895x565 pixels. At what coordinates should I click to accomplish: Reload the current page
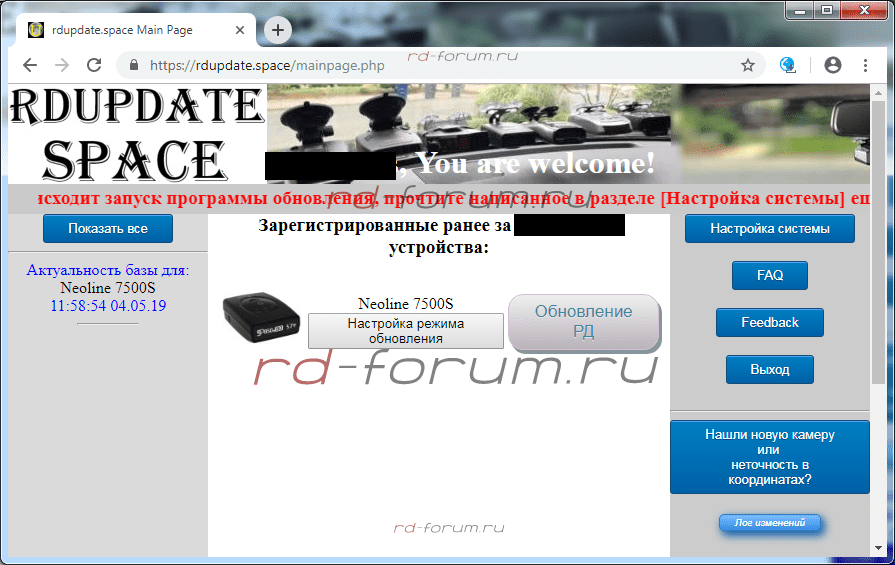[94, 65]
